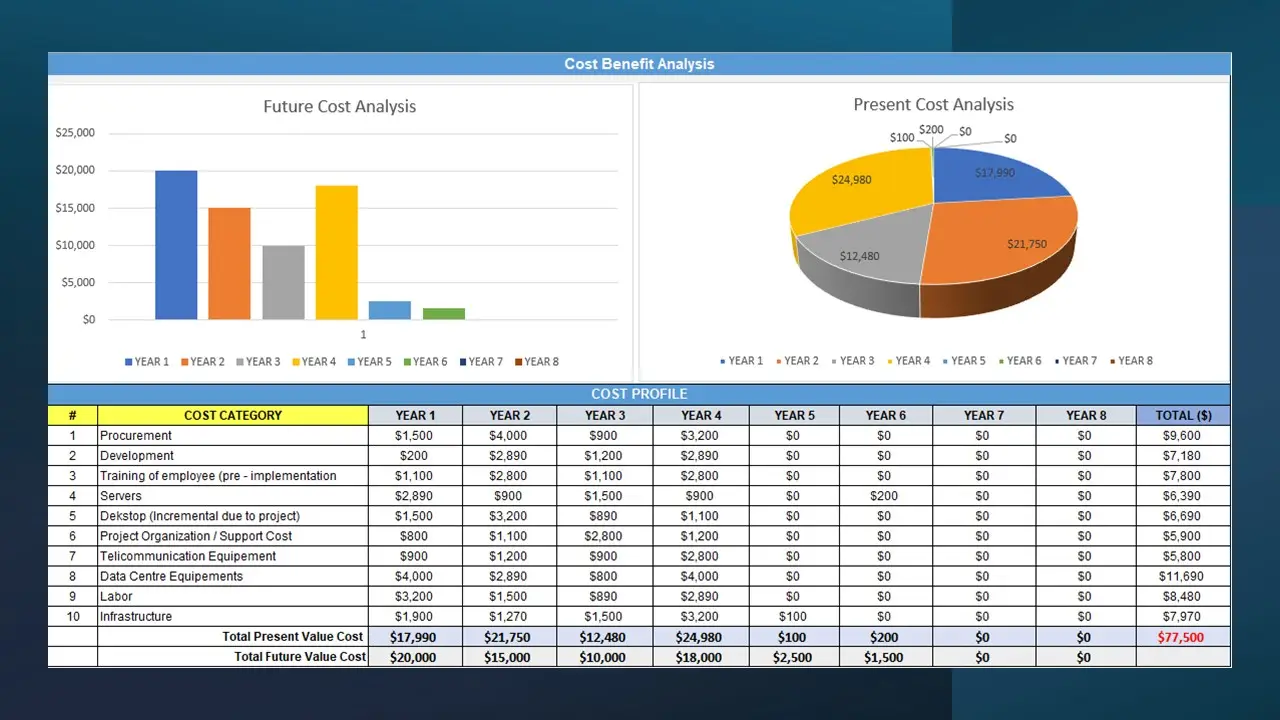The width and height of the screenshot is (1280, 720).
Task: Select the COST PROFILE section header
Action: [x=639, y=394]
